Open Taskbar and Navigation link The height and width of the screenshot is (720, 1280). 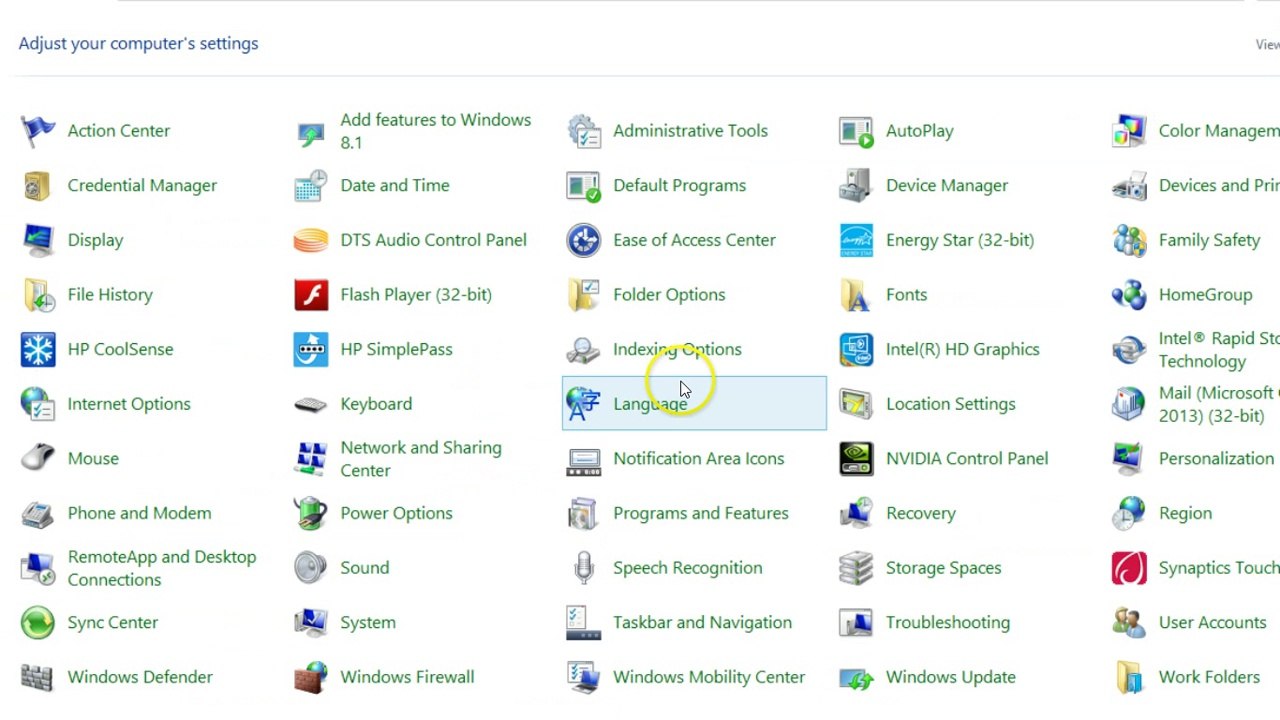[x=703, y=622]
